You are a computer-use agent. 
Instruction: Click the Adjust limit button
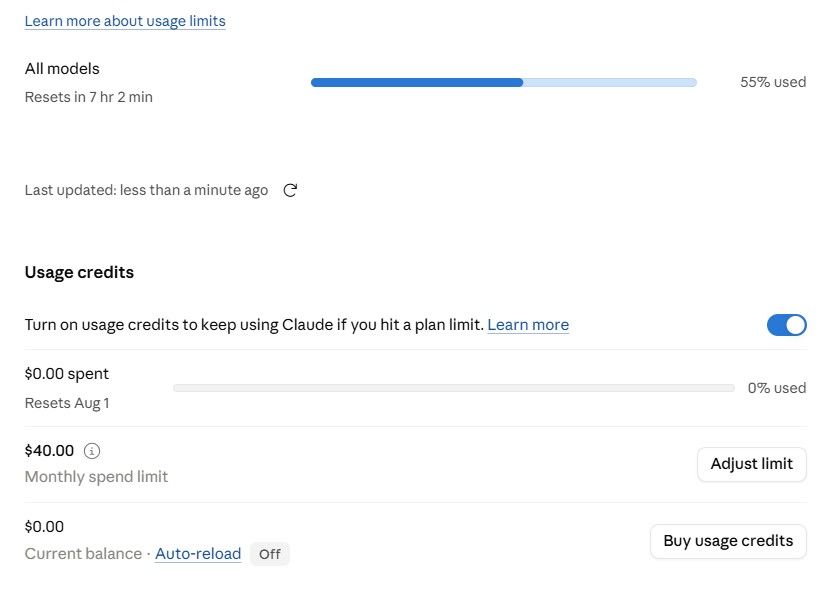(751, 464)
